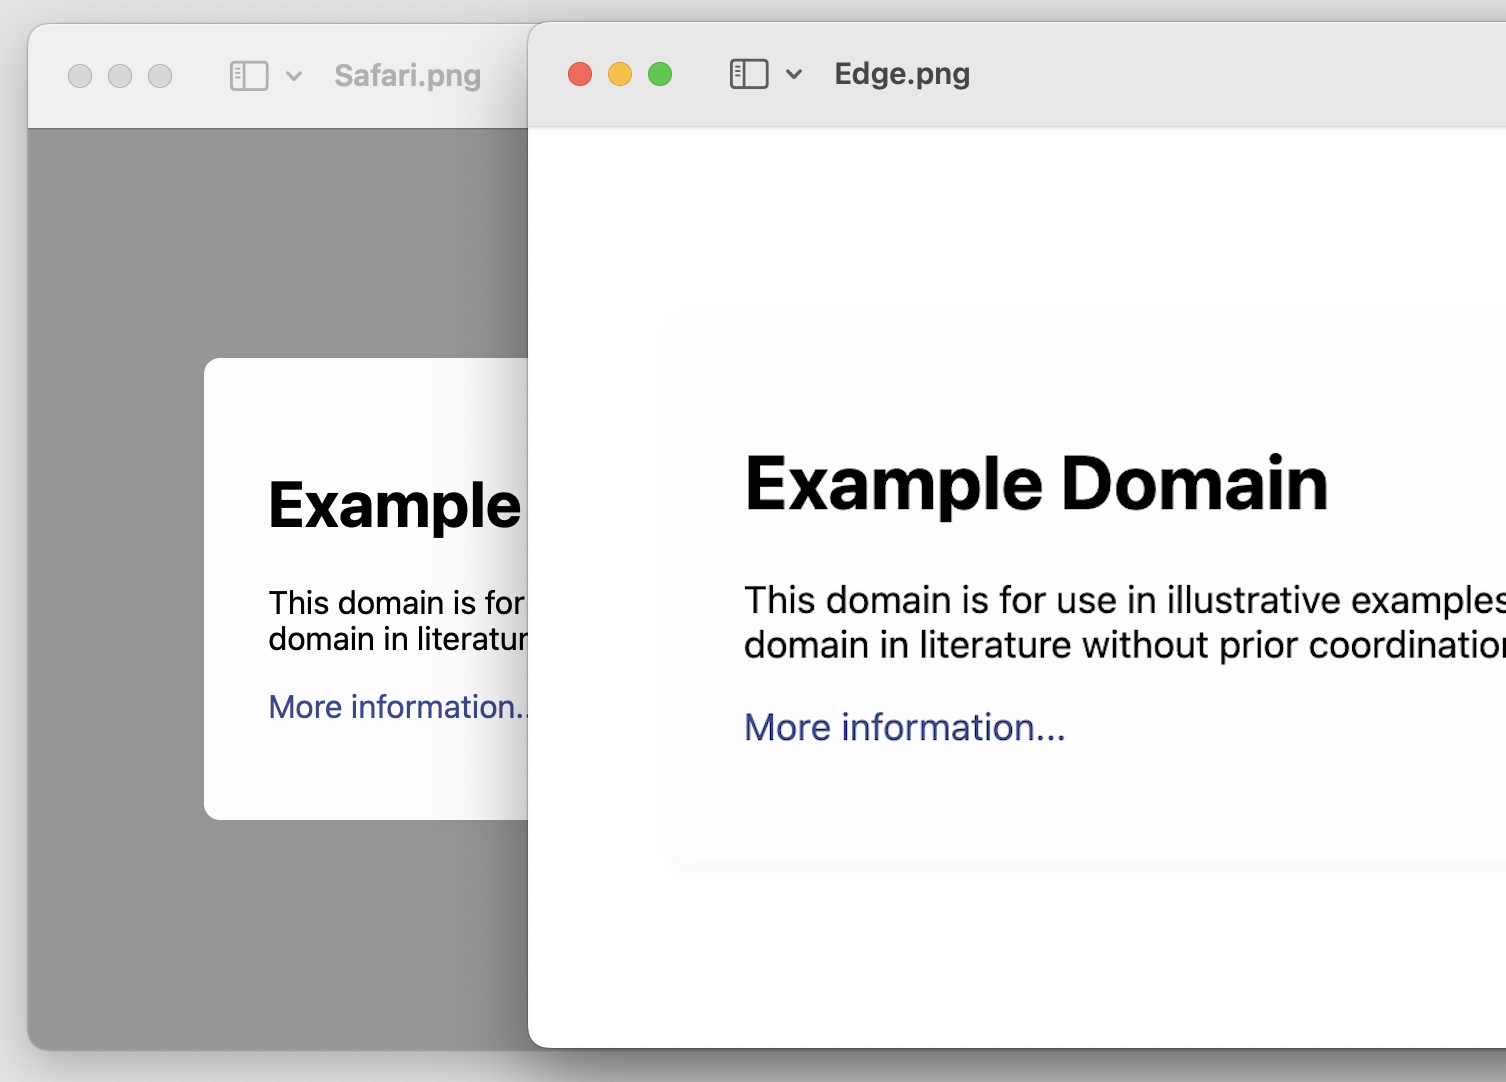Image resolution: width=1506 pixels, height=1082 pixels.
Task: Click the "This domain is for" text in Safari.png
Action: click(395, 603)
